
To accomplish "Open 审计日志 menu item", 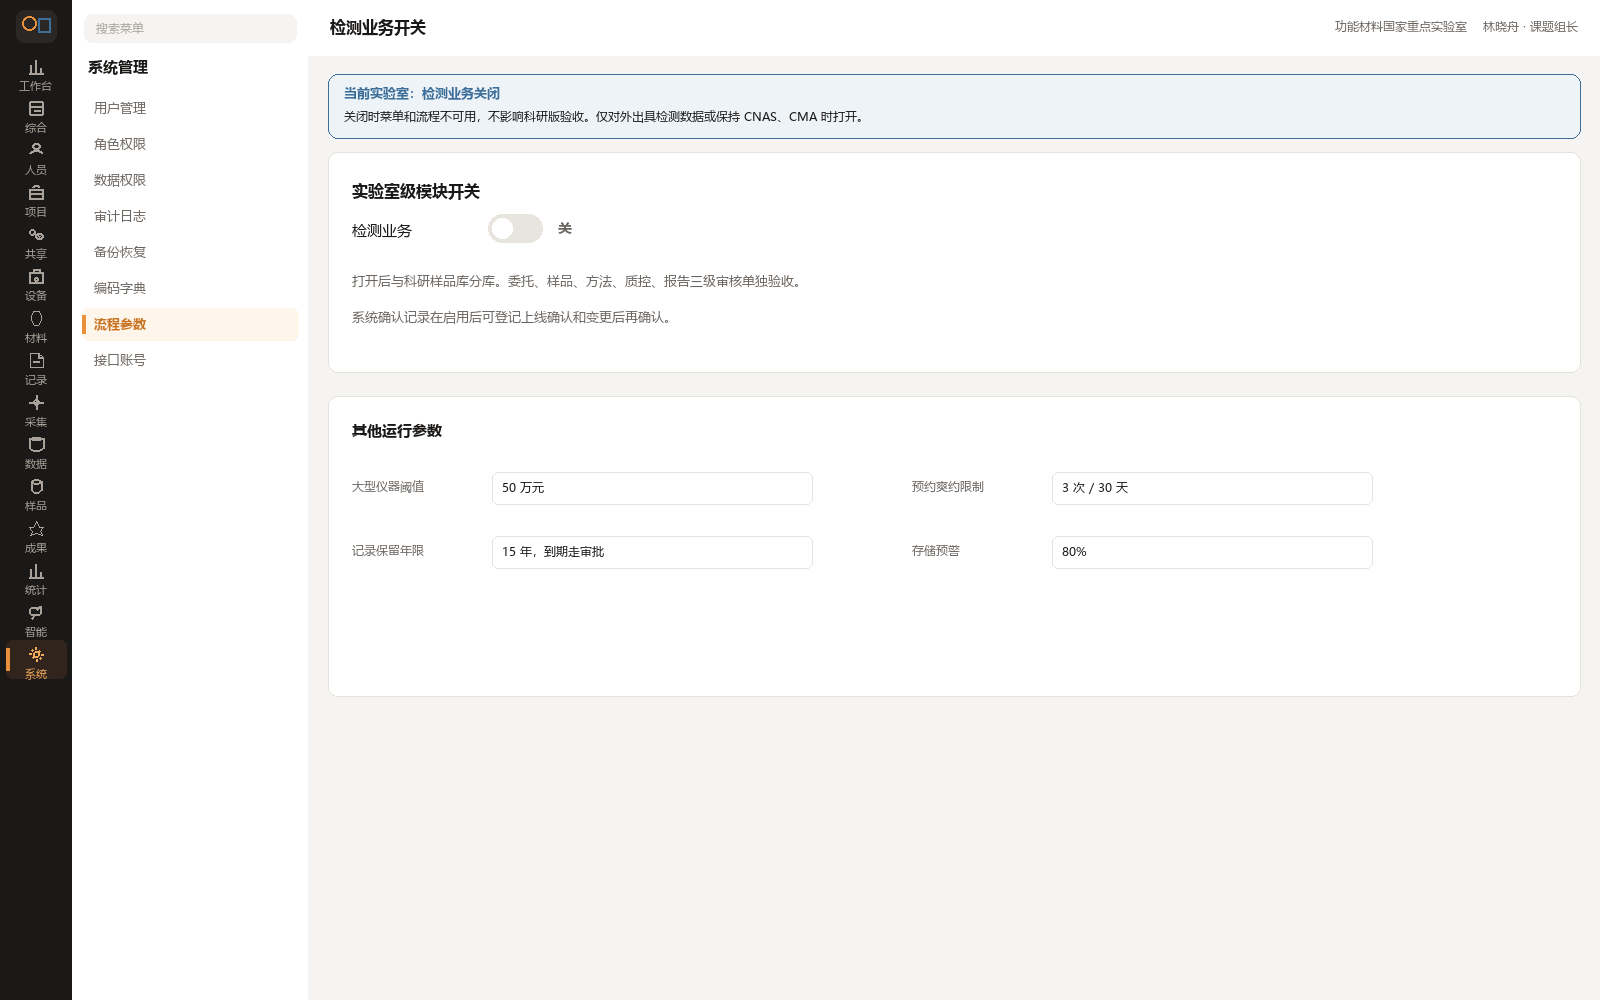I will point(190,216).
